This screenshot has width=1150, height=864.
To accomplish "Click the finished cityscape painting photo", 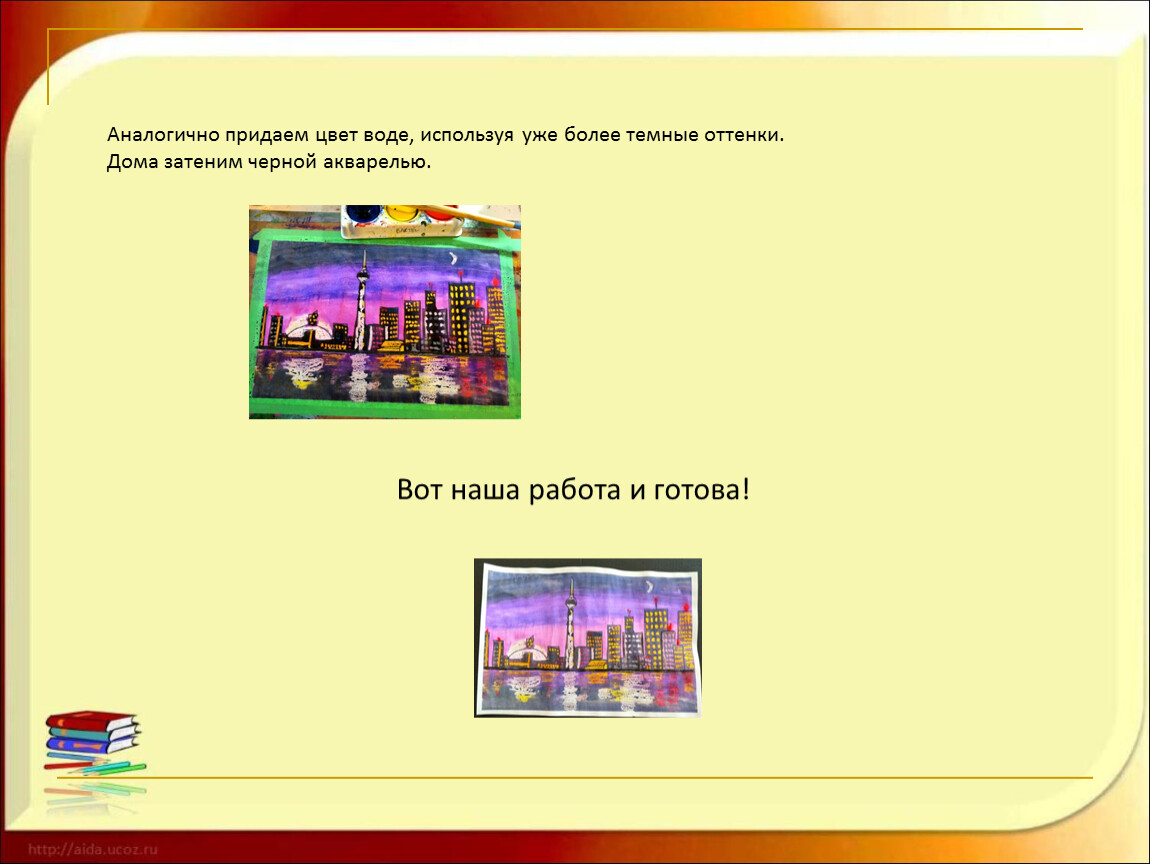I will (x=587, y=637).
